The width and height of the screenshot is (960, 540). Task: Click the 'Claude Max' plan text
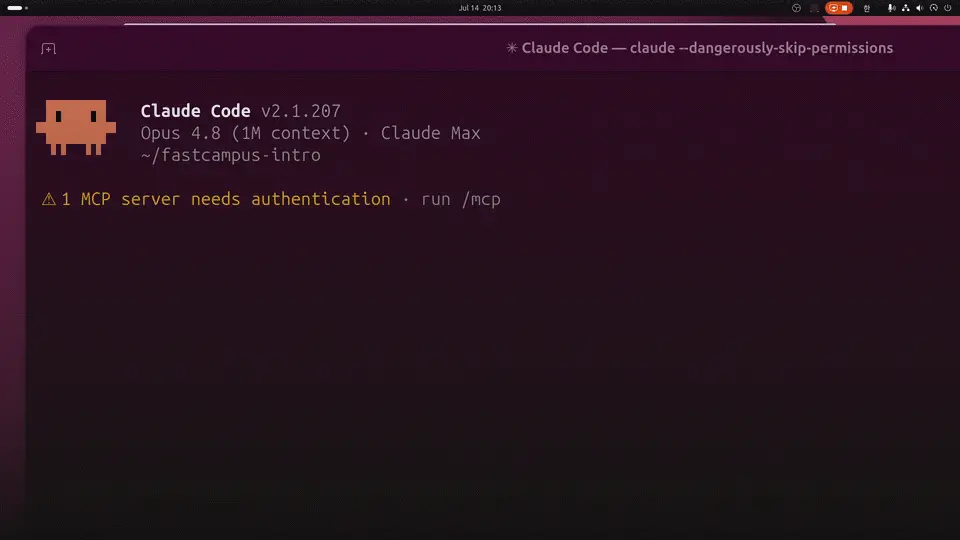pyautogui.click(x=430, y=133)
